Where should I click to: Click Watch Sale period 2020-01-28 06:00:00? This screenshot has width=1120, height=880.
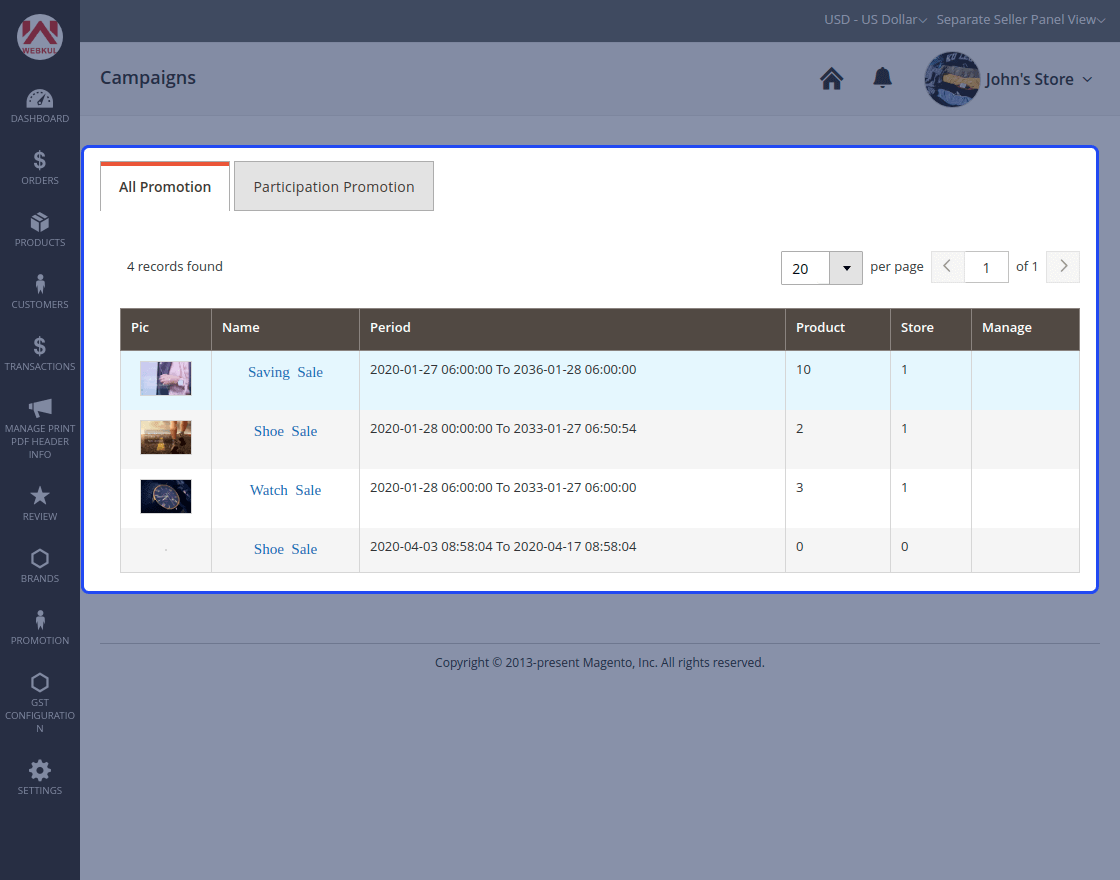tap(503, 488)
